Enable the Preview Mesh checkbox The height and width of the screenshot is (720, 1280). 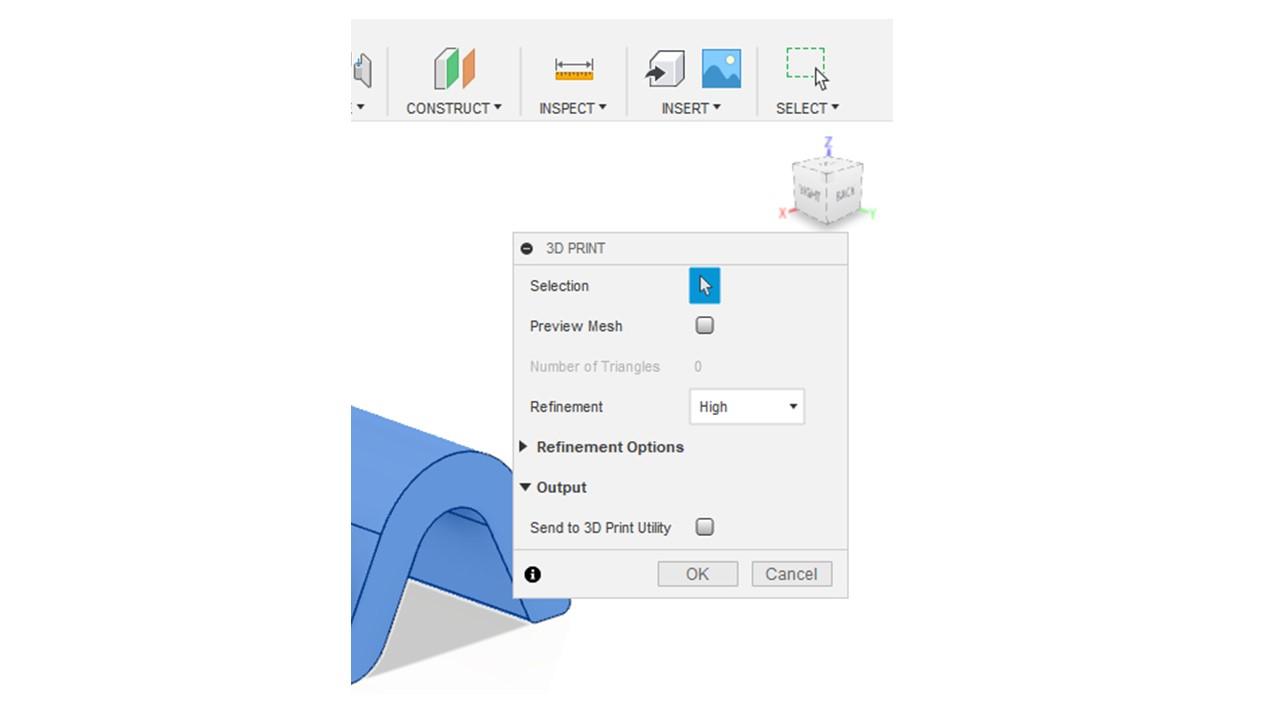click(704, 325)
